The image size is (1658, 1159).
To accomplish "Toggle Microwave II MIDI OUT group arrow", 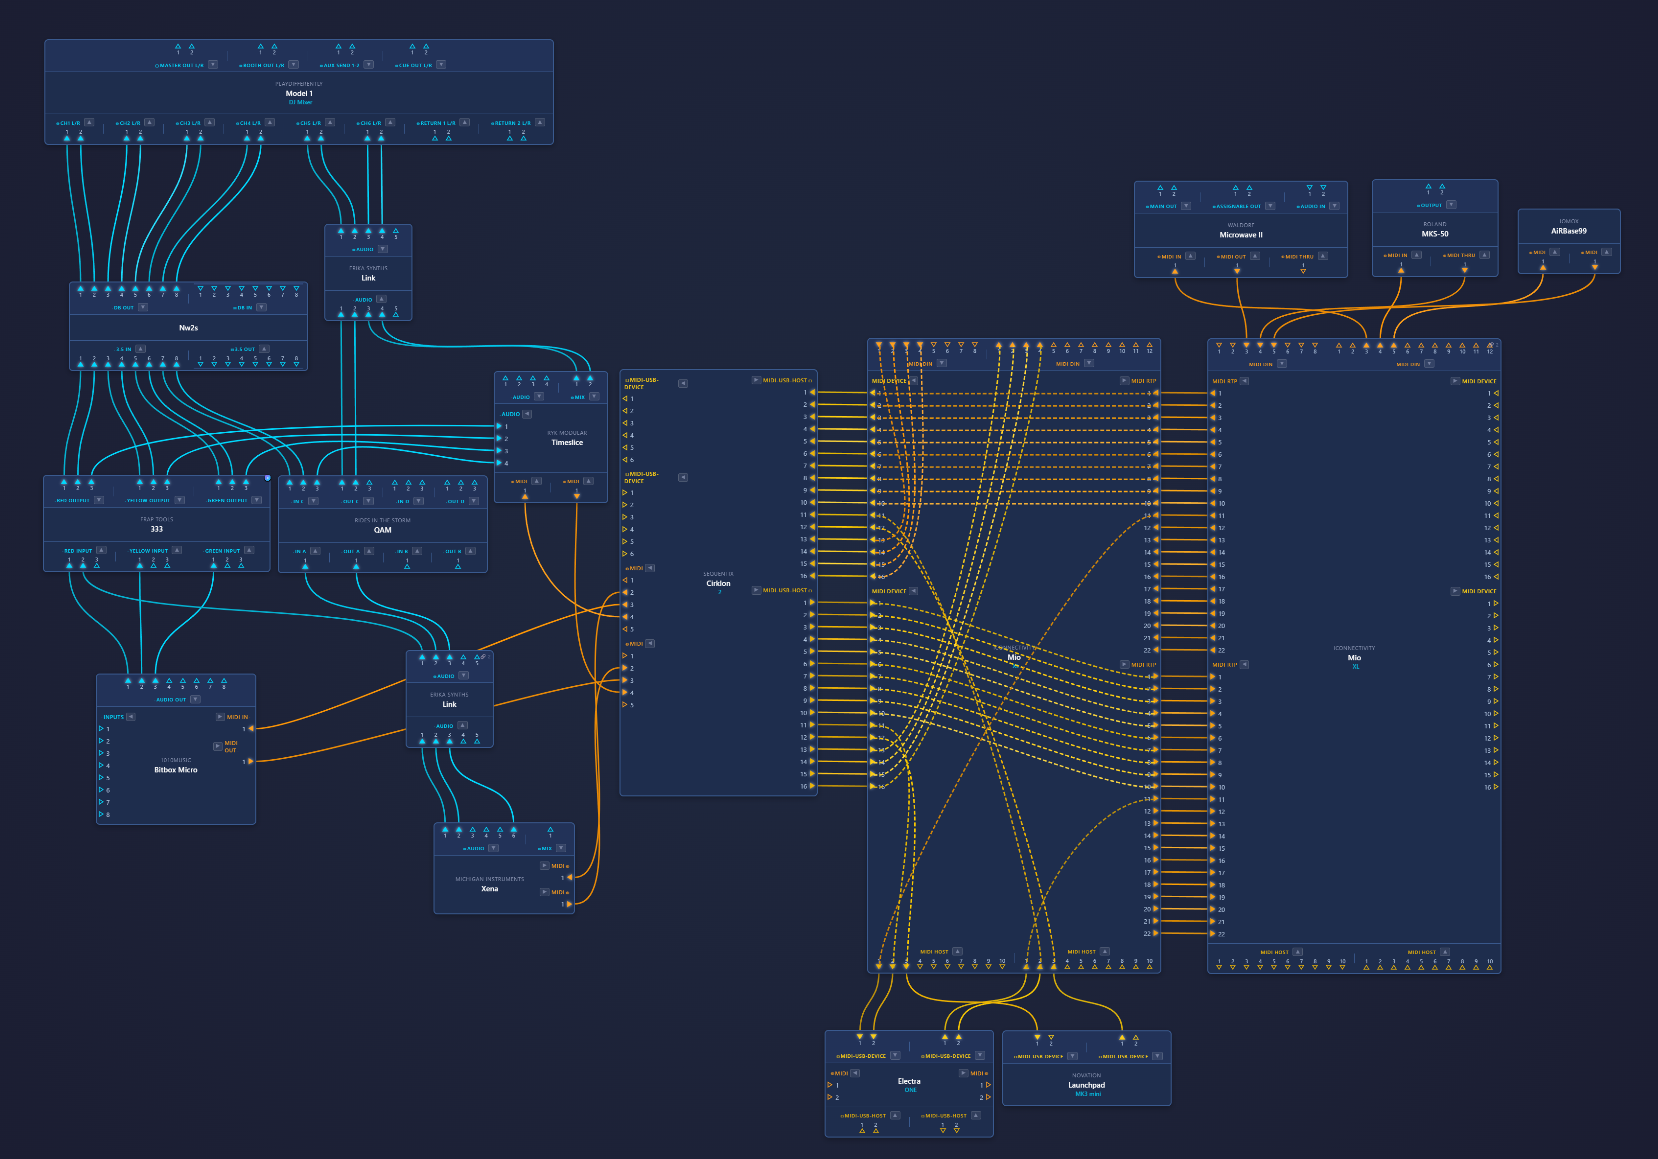I will coord(1255,256).
